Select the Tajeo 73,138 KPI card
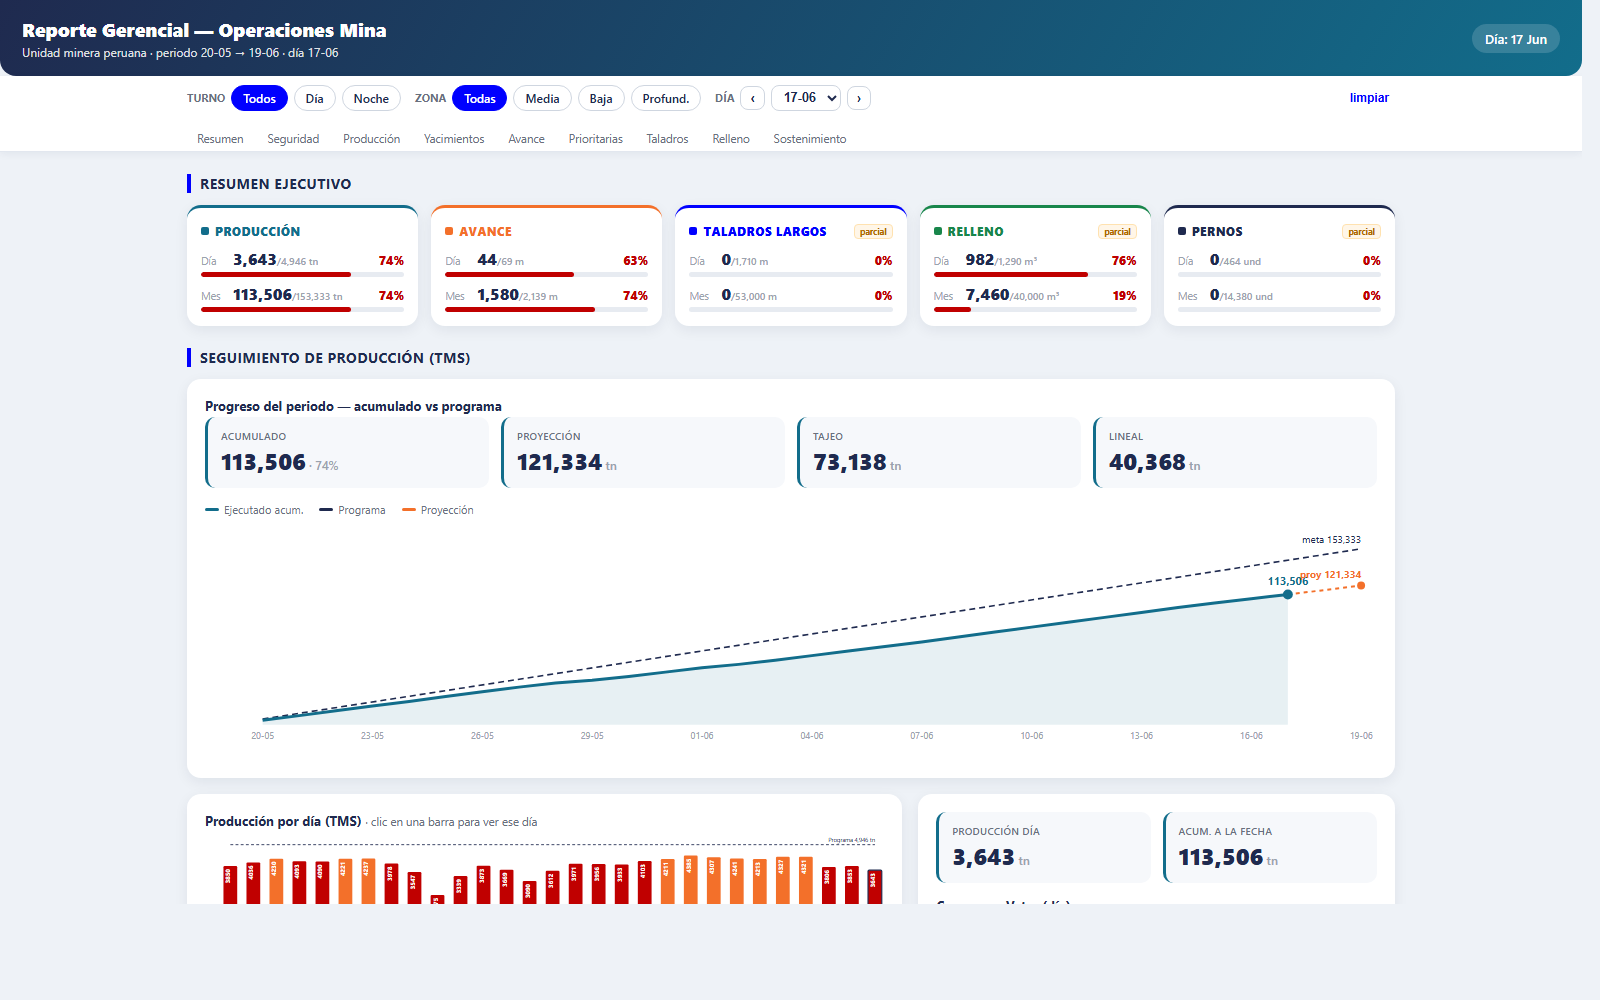 point(939,453)
